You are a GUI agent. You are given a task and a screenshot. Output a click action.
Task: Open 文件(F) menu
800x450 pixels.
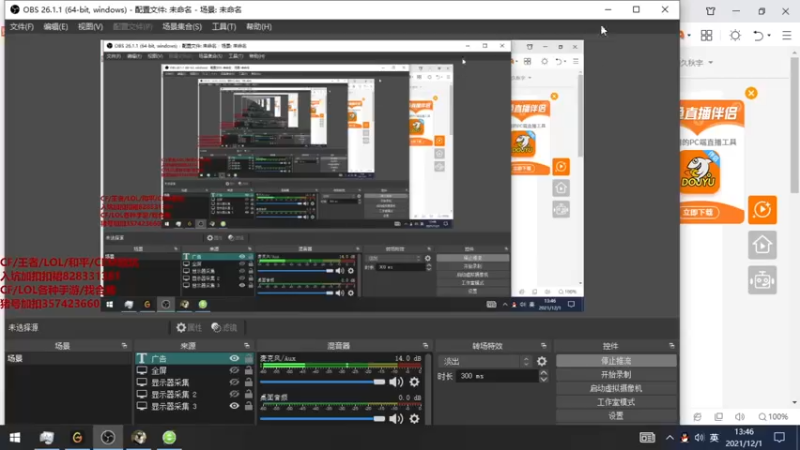(x=22, y=27)
